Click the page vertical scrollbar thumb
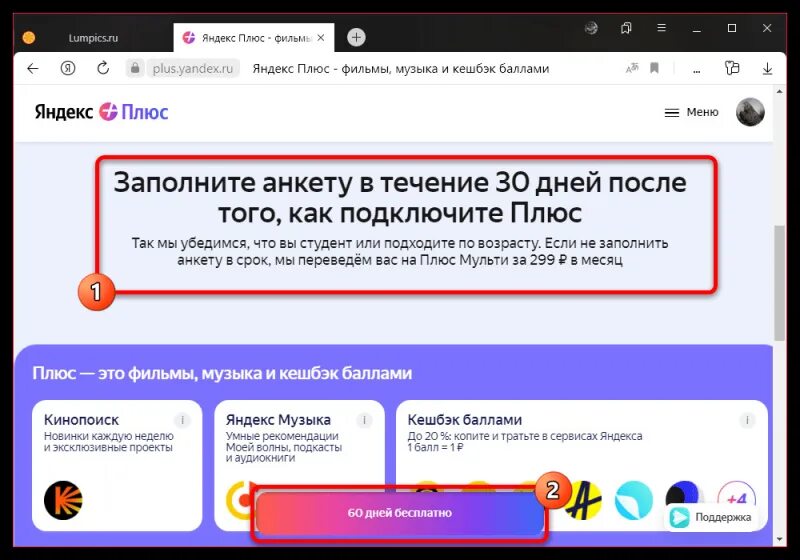 coord(779,283)
